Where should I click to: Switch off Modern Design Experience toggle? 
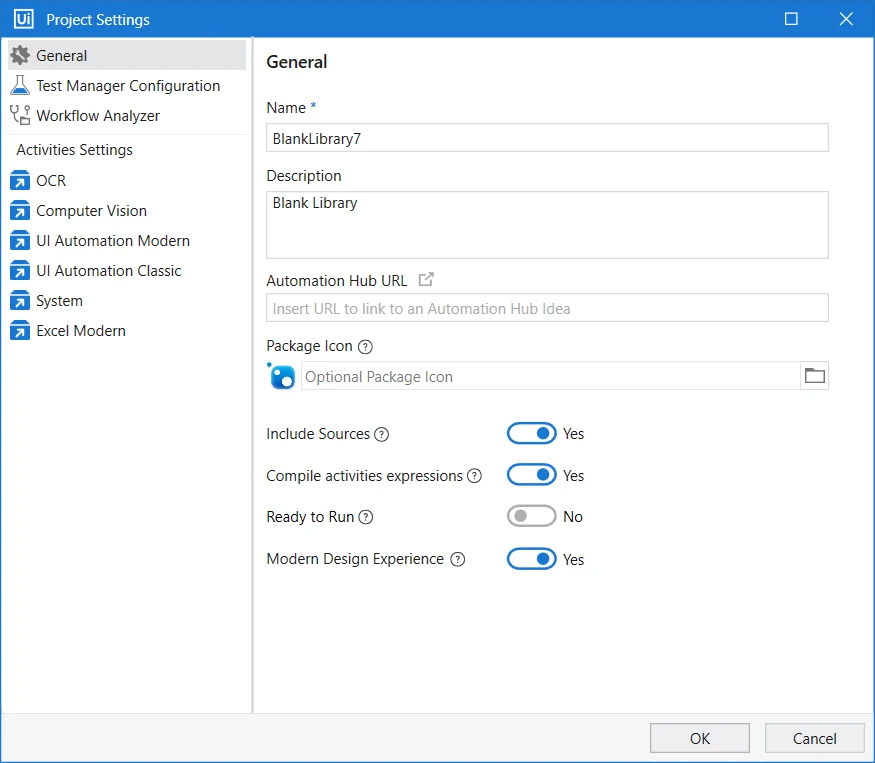(x=531, y=559)
